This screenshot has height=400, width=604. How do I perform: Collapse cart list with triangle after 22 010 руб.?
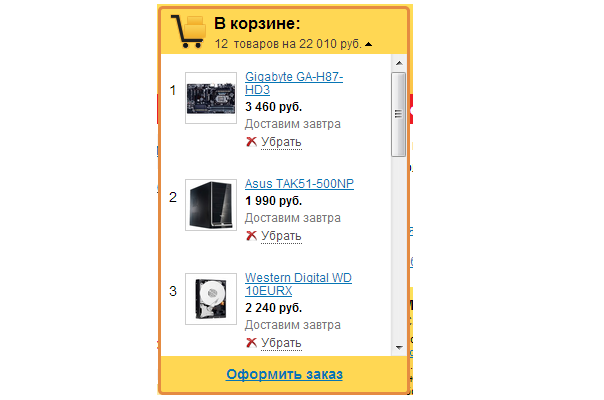(x=369, y=44)
